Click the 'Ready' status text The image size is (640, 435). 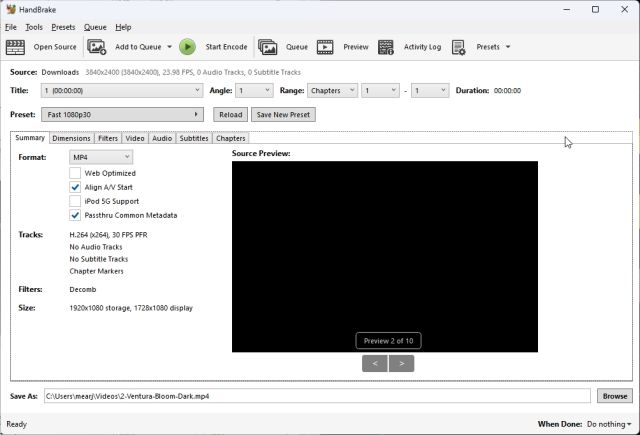(x=16, y=424)
